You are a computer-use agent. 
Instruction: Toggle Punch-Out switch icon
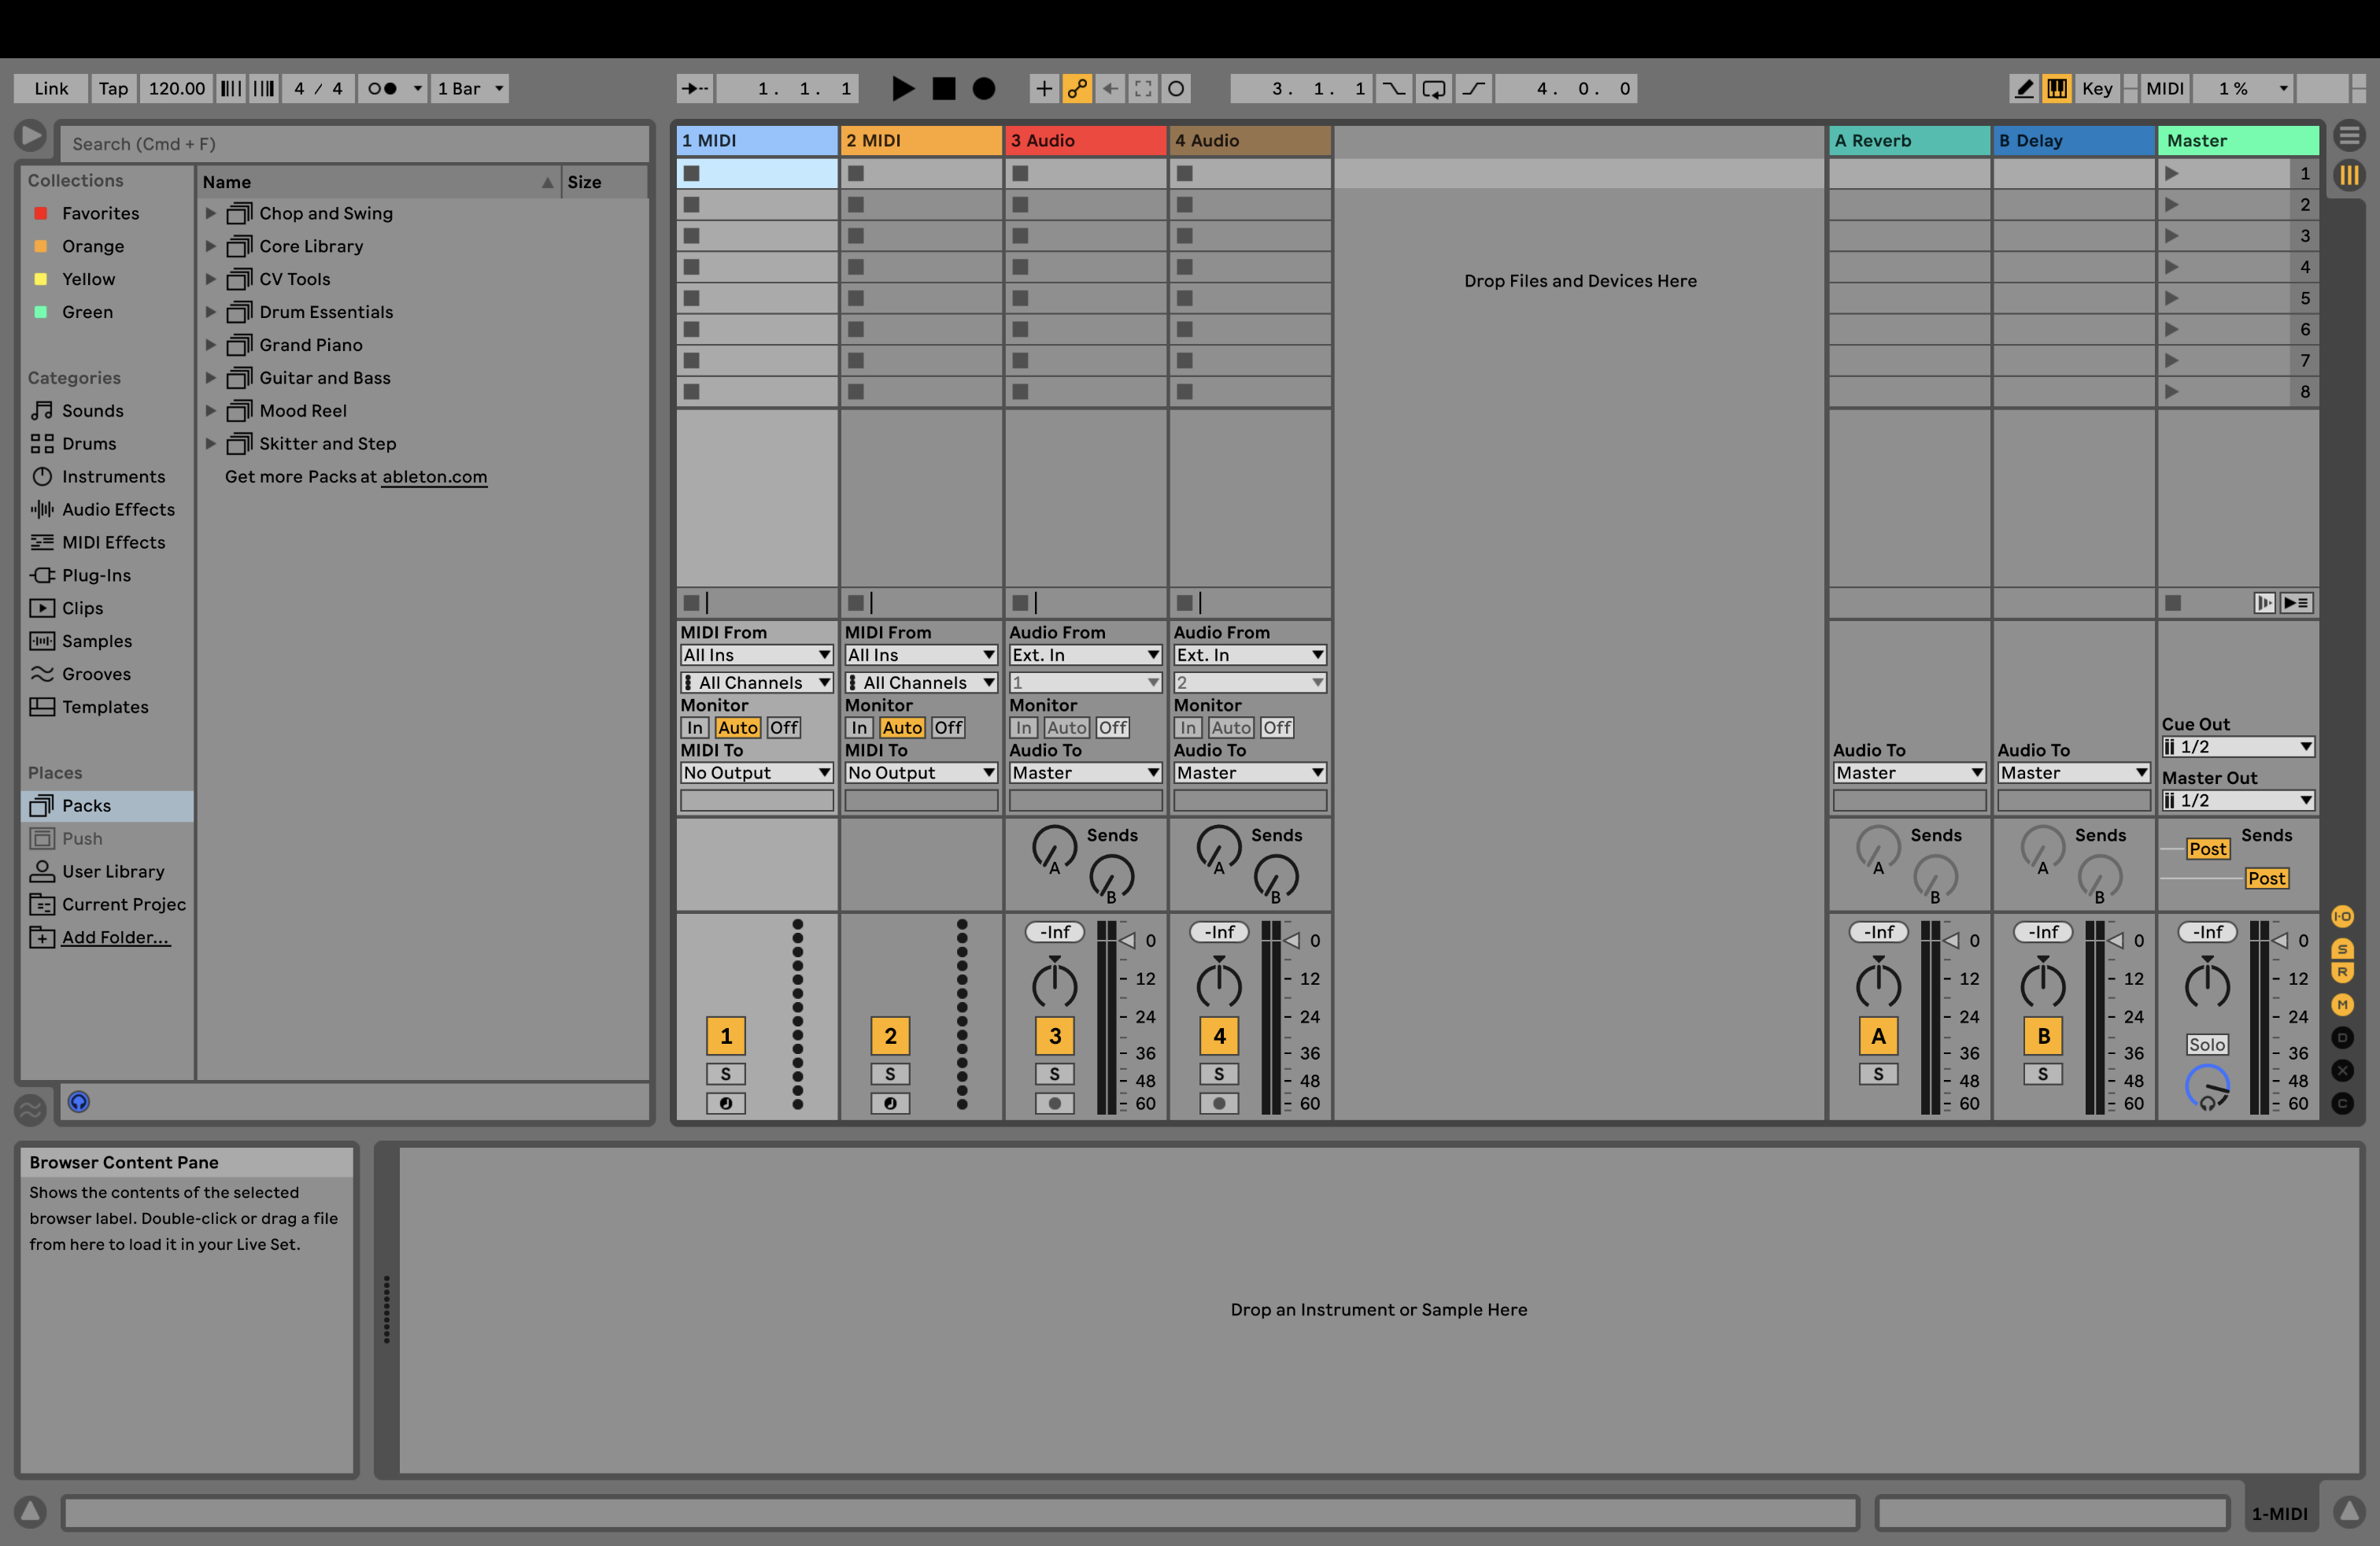point(1473,88)
